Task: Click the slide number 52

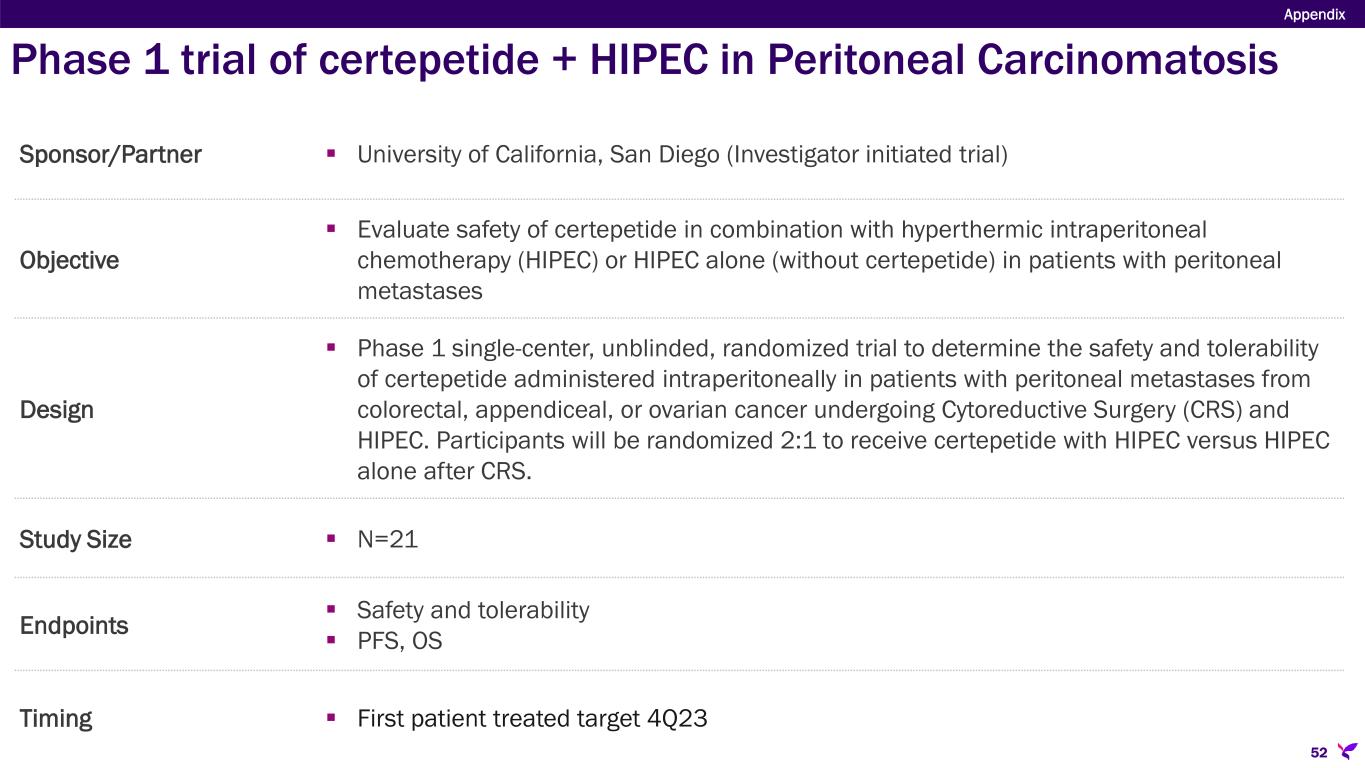Action: click(x=1318, y=752)
